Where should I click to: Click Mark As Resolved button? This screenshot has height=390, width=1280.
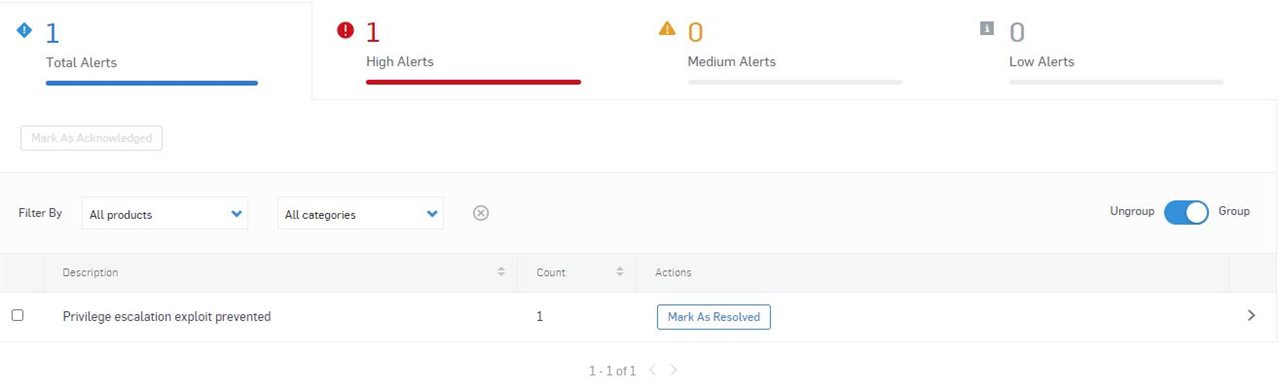tap(714, 317)
